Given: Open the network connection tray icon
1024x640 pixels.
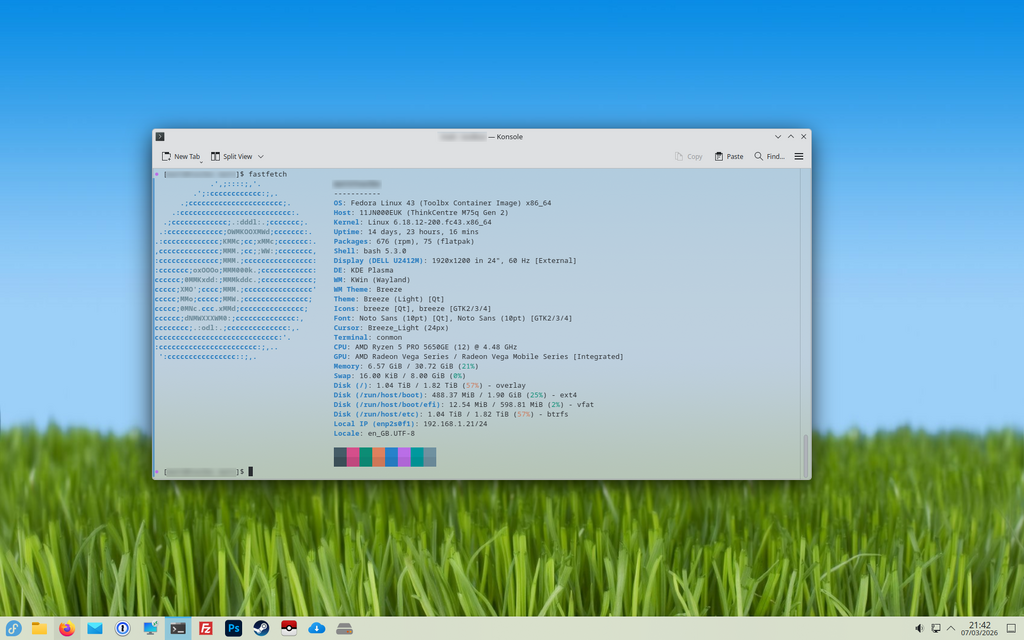Looking at the screenshot, I should click(935, 628).
